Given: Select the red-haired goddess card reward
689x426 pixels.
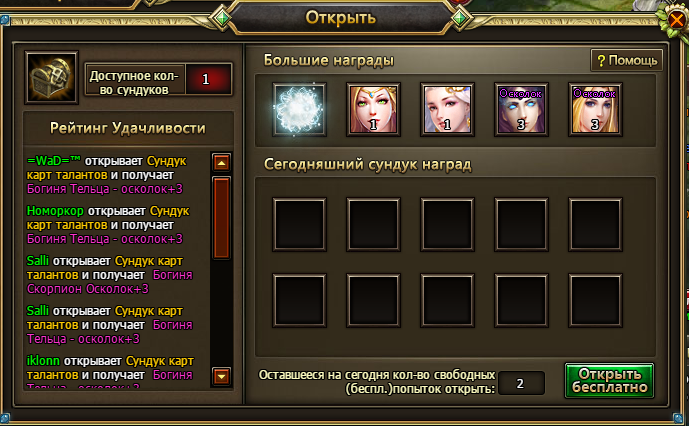Looking at the screenshot, I should tap(373, 109).
